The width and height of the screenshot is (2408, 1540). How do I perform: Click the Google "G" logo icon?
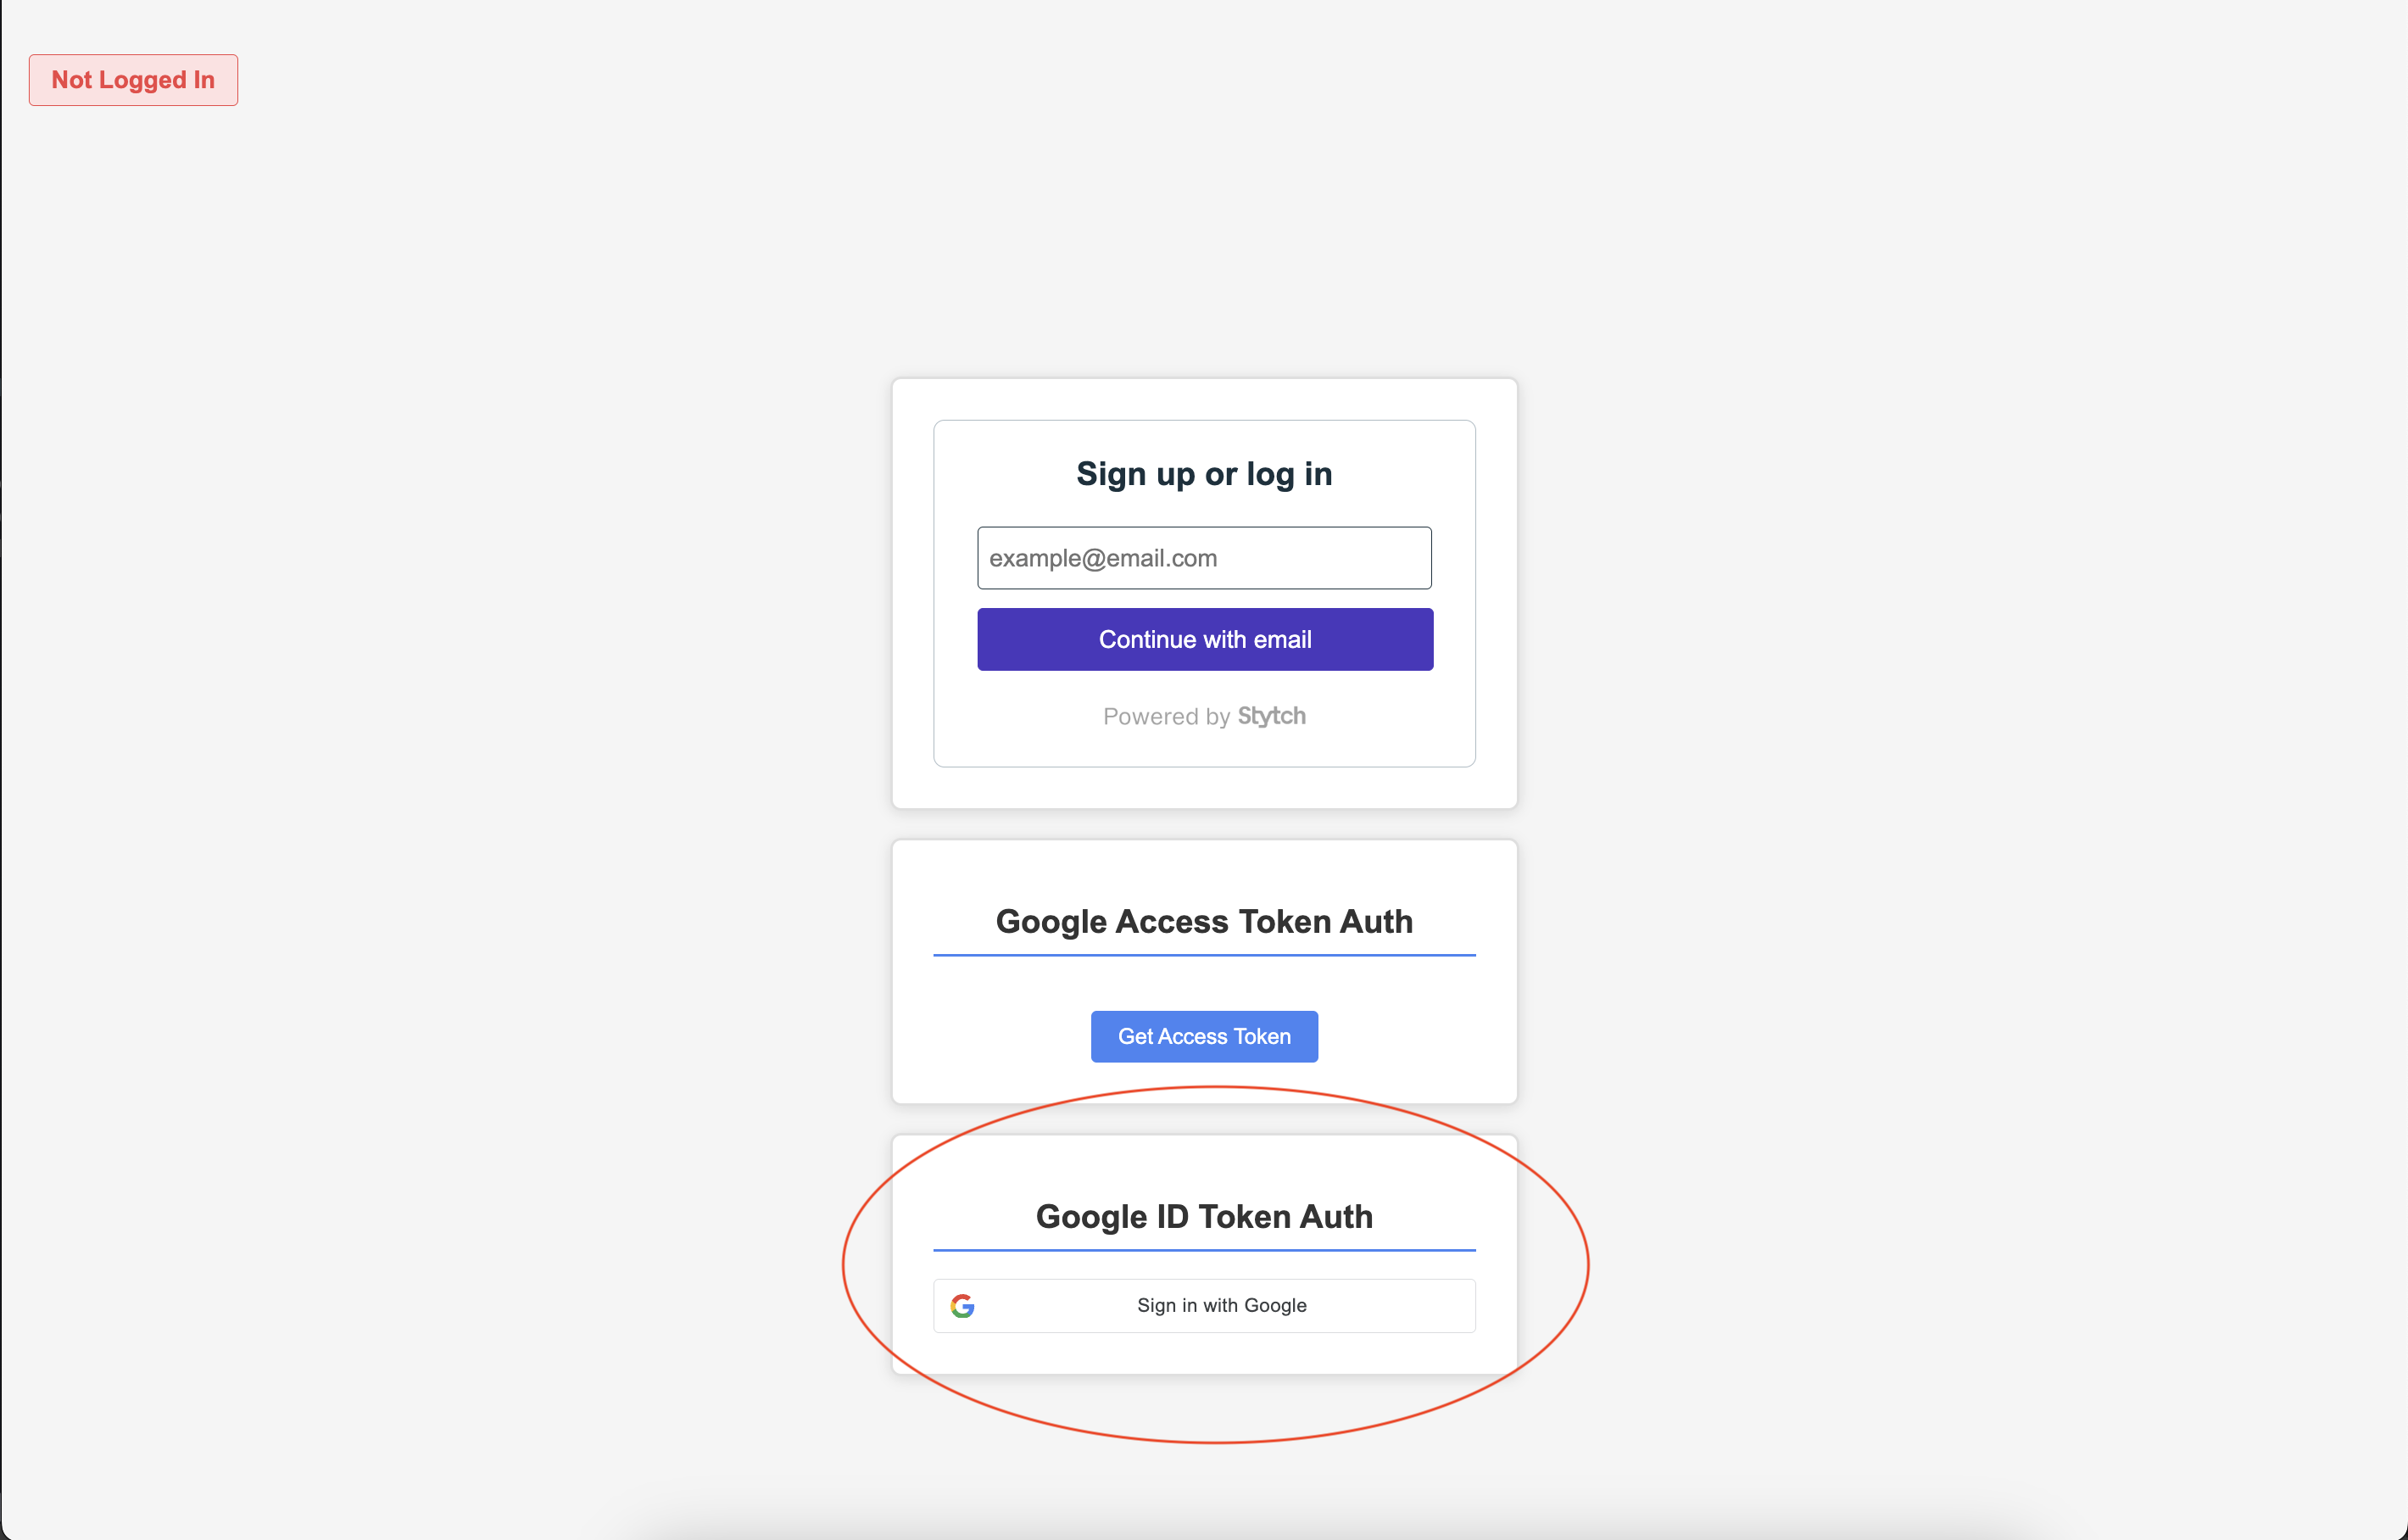coord(962,1306)
